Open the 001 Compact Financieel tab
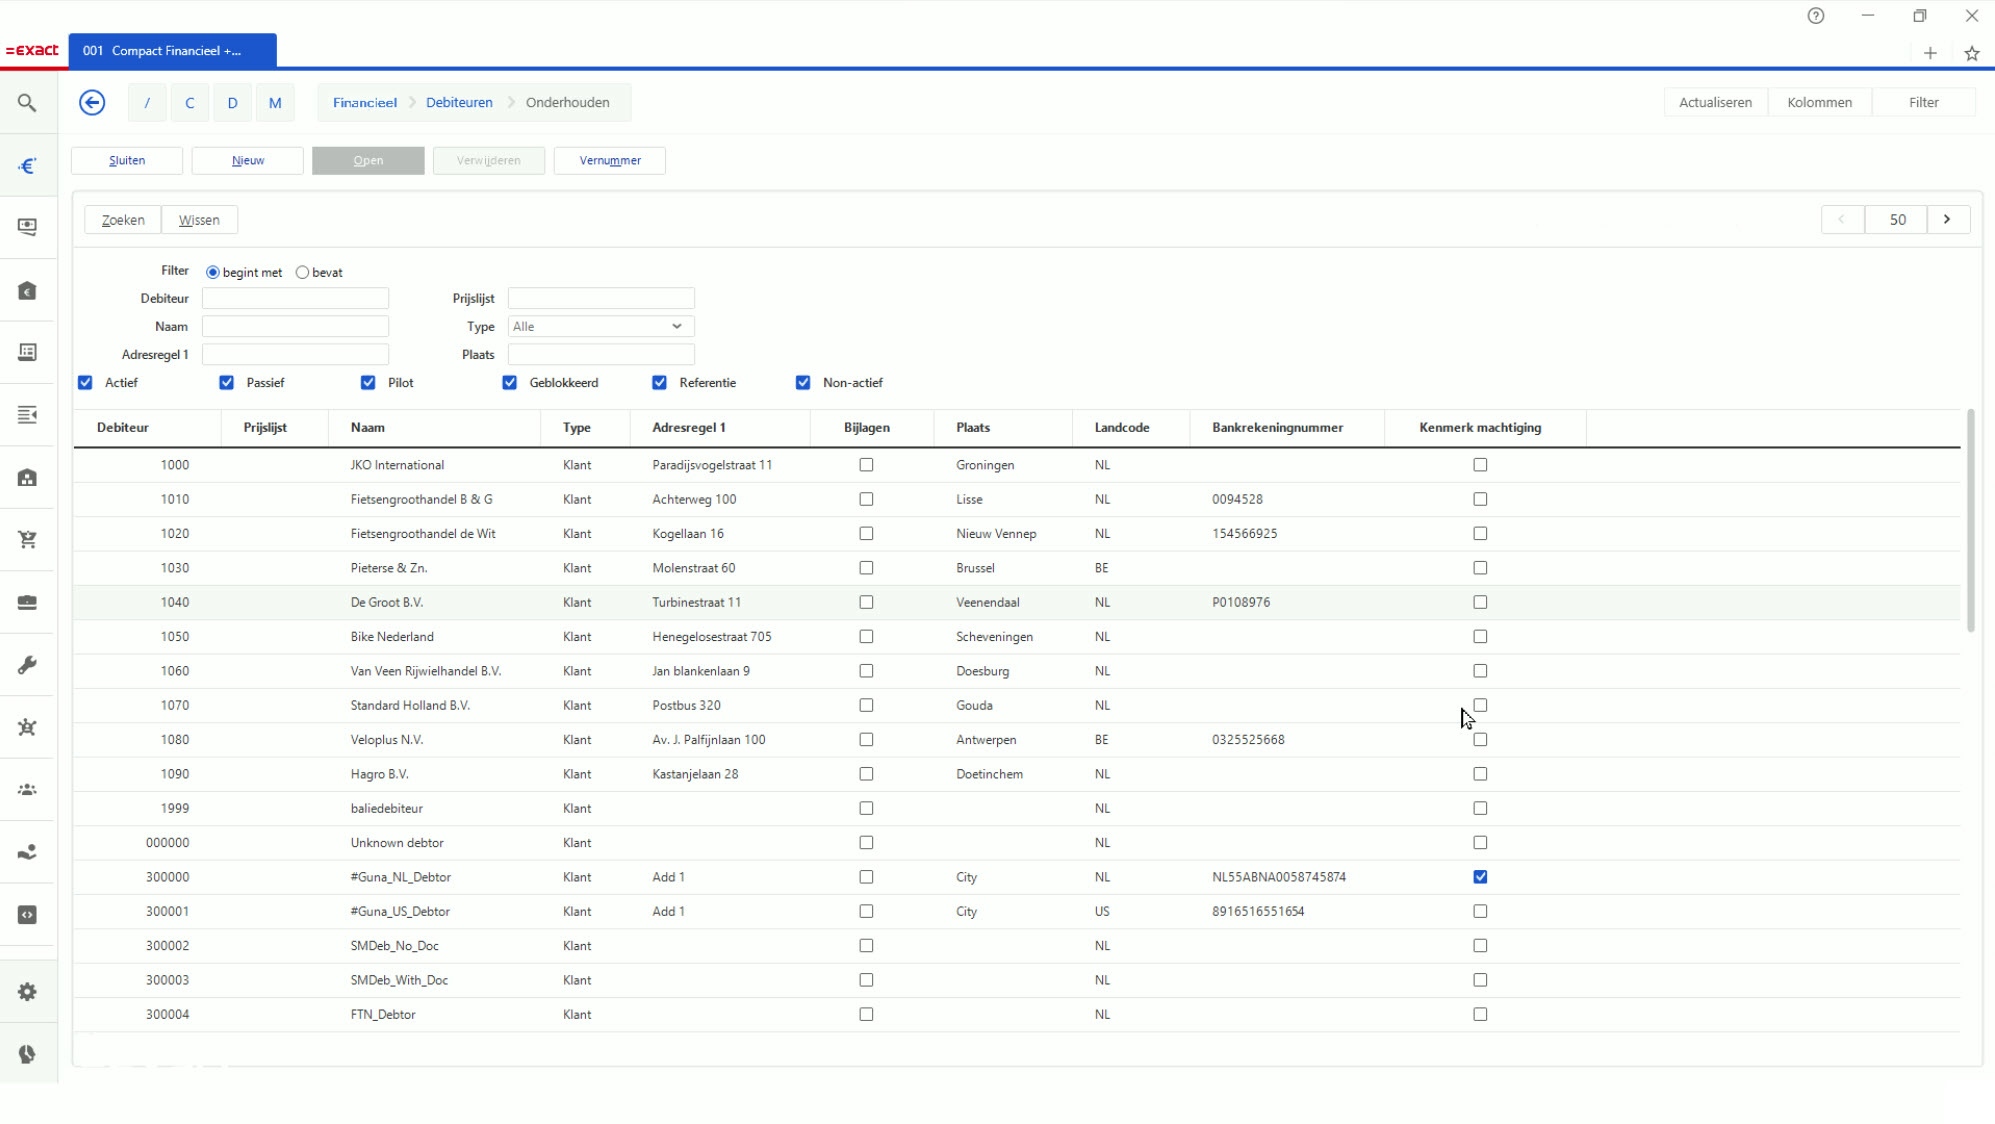The image size is (1995, 1124). (x=172, y=50)
